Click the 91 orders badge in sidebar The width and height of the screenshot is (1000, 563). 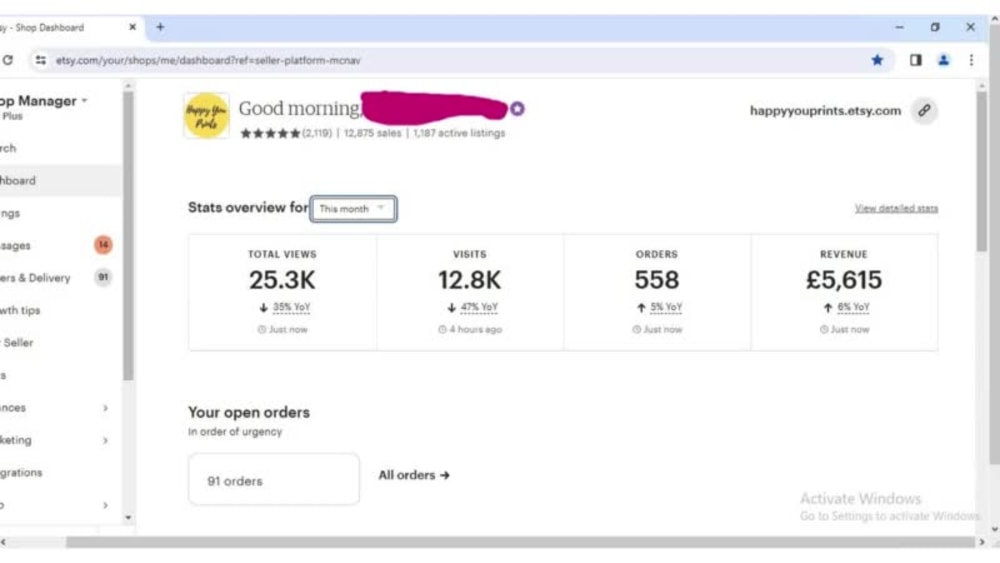point(103,277)
